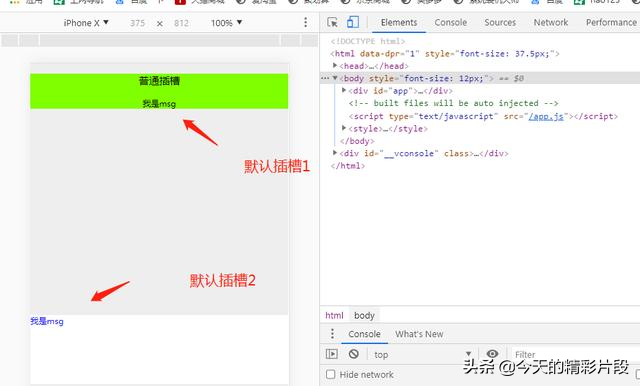The width and height of the screenshot is (640, 386).
Task: Expand the div id app node
Action: (344, 90)
